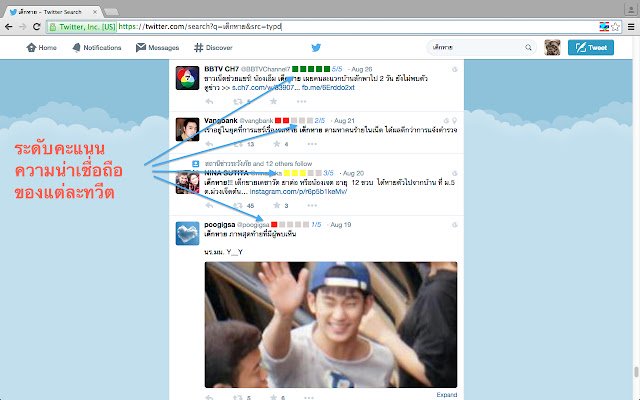This screenshot has height=400, width=640.
Task: Open NINA SUTITA profile avatar
Action: point(187,182)
